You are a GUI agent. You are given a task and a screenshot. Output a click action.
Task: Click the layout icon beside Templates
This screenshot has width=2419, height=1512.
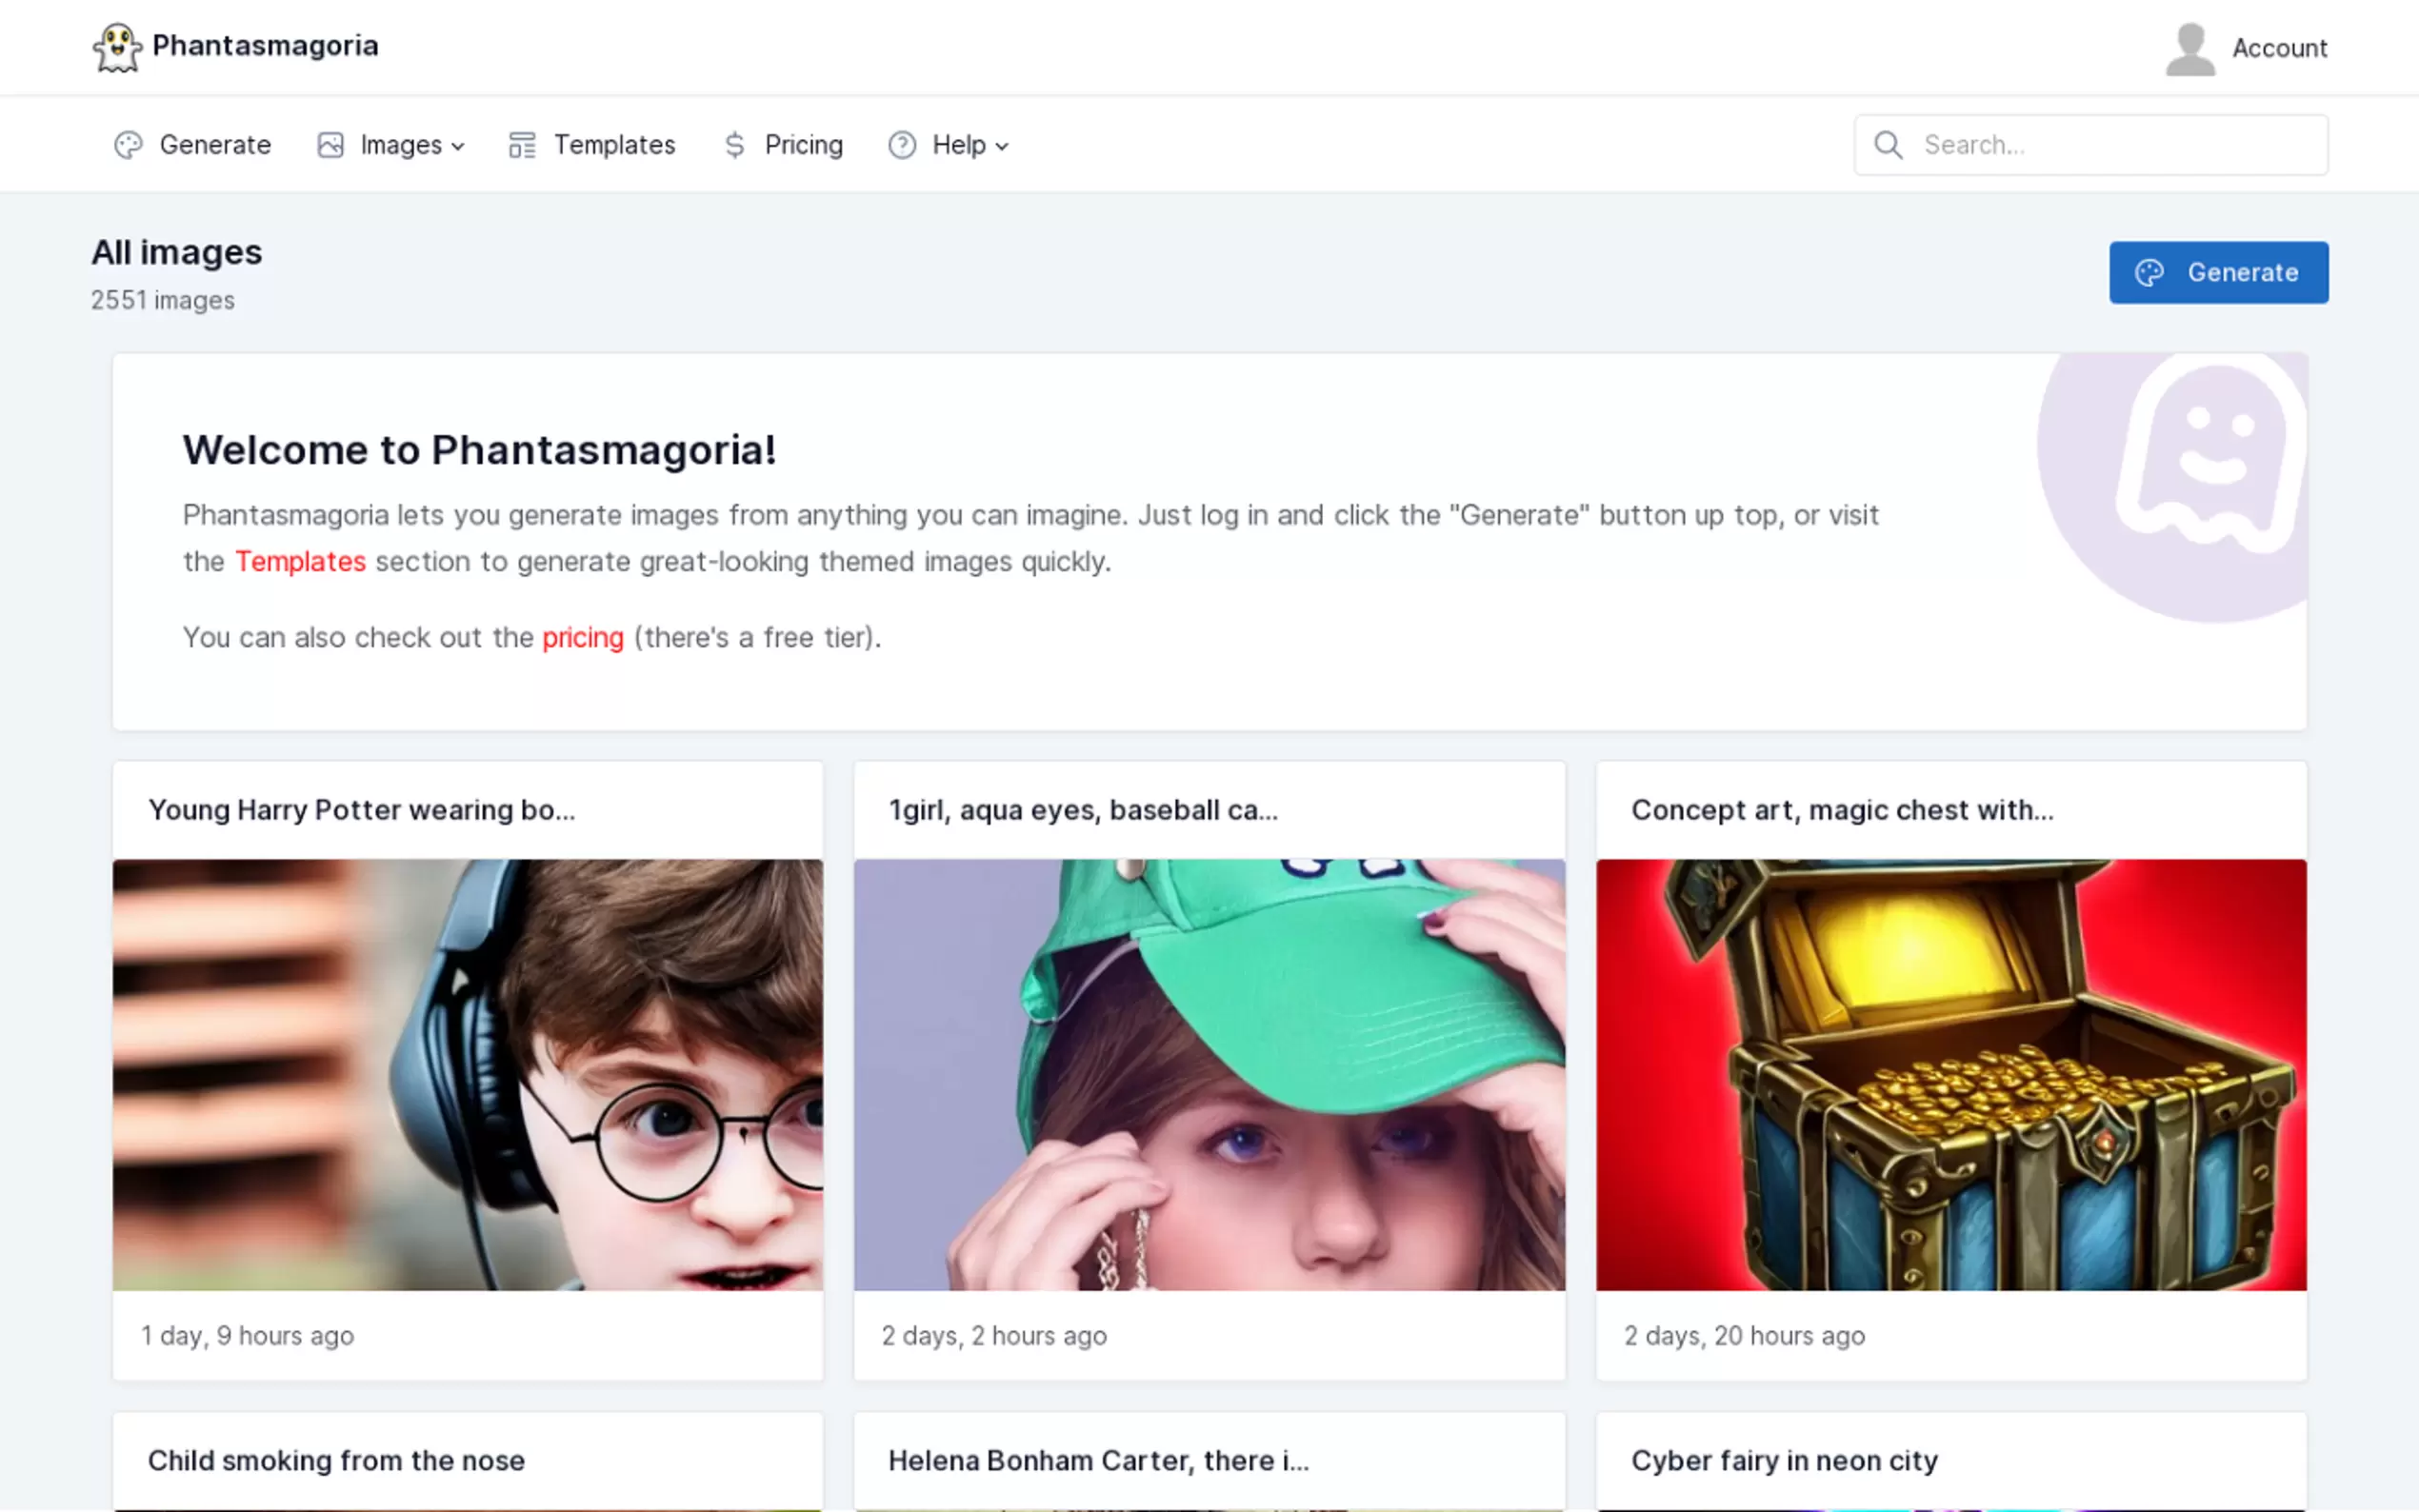click(522, 145)
